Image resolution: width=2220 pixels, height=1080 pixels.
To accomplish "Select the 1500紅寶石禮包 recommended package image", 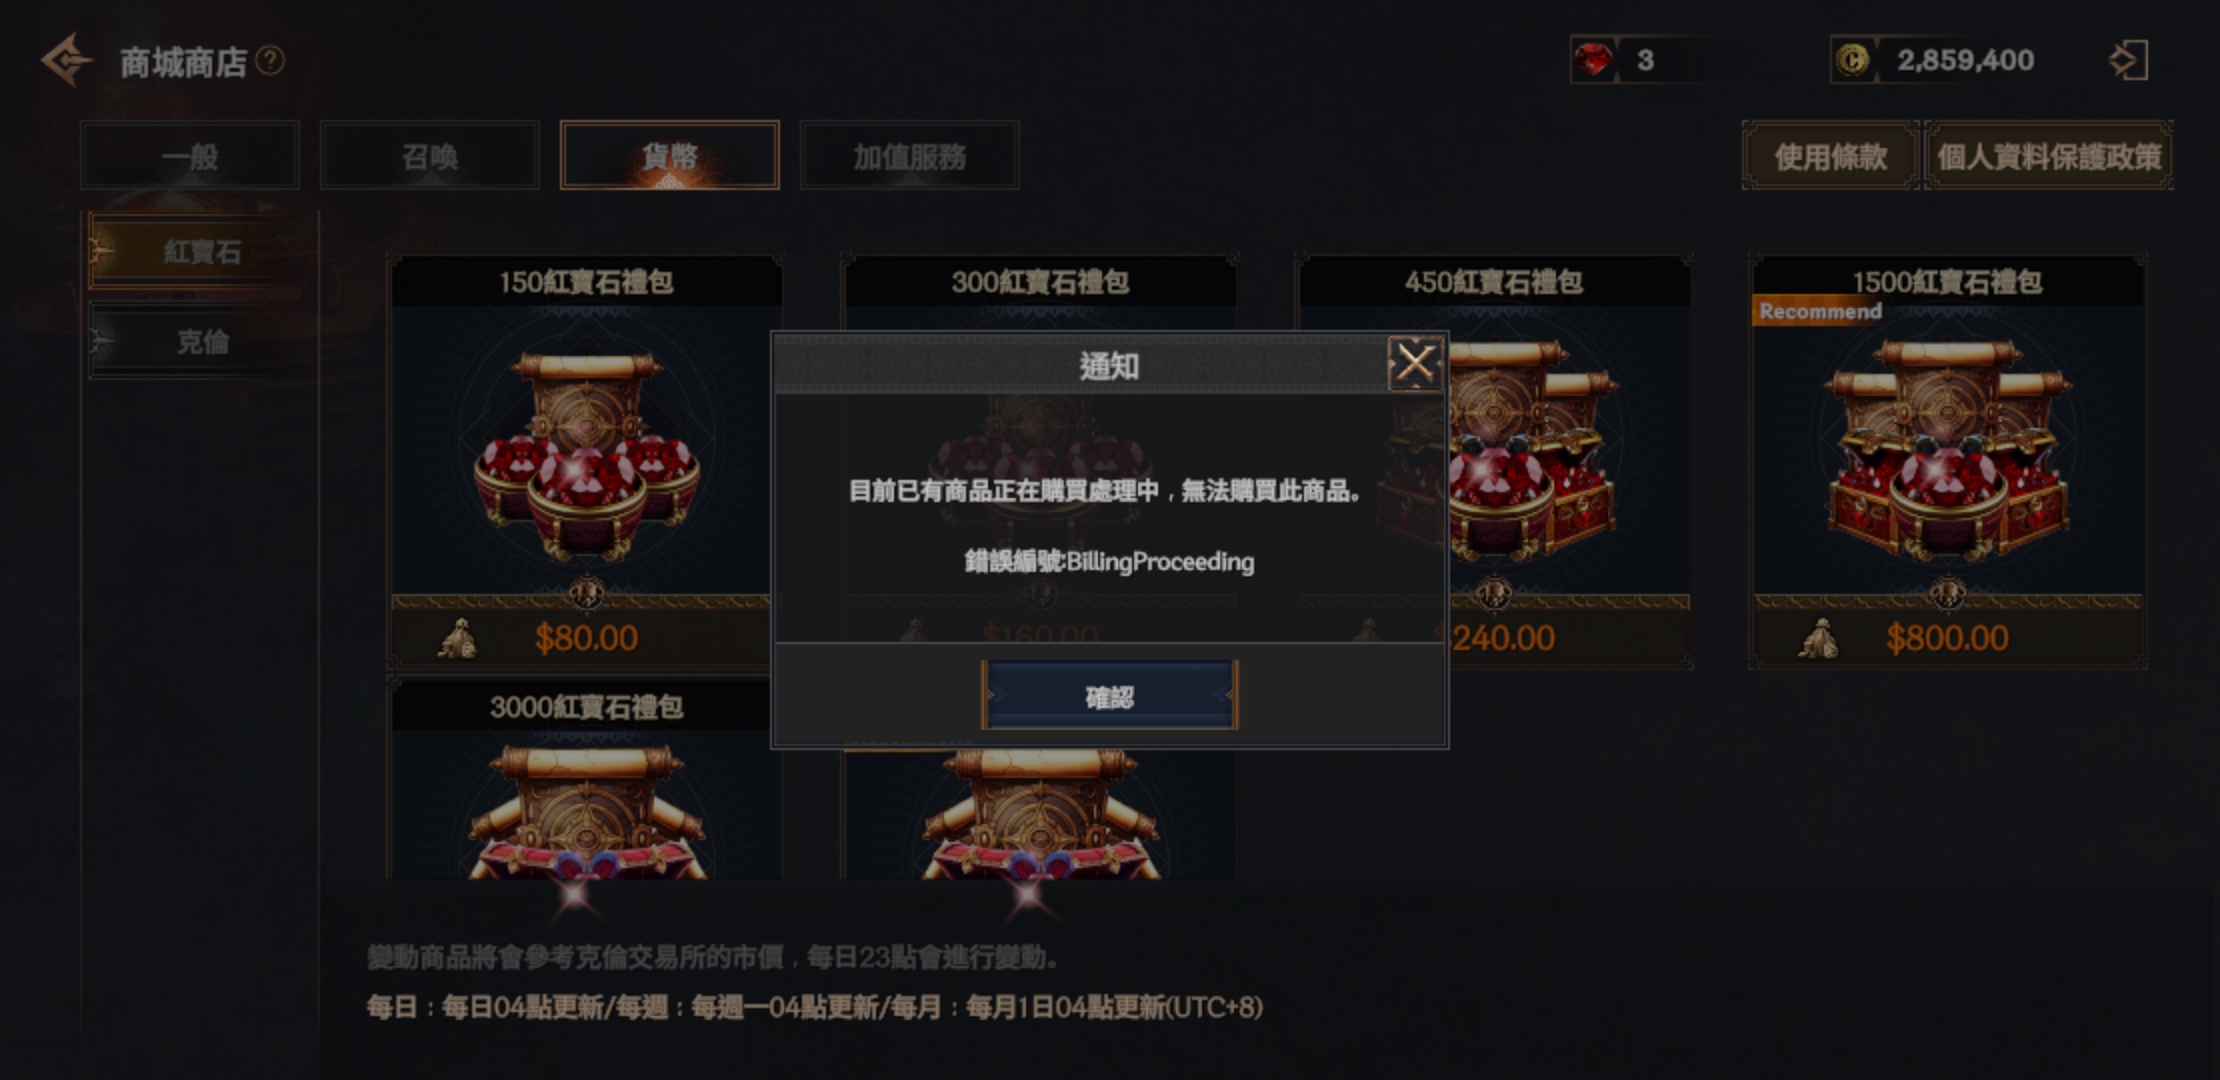I will click(1947, 450).
